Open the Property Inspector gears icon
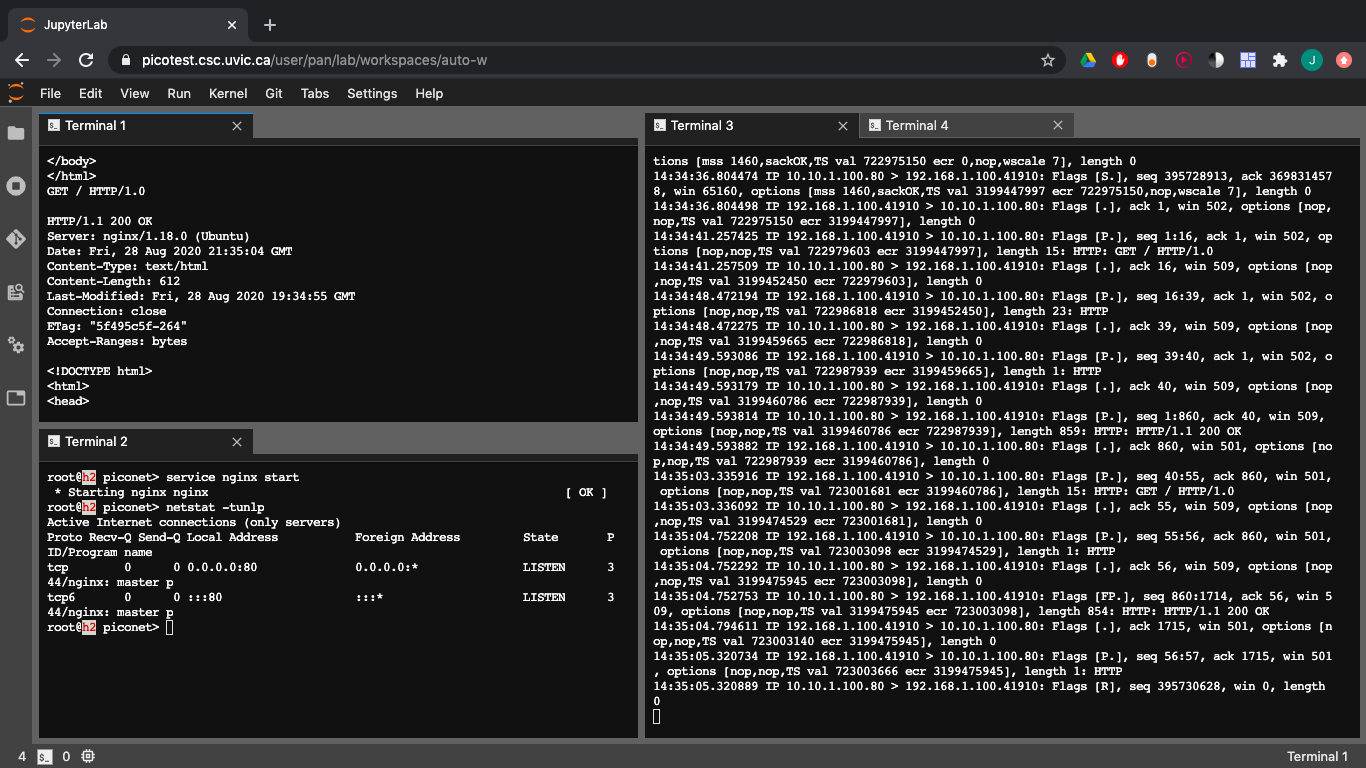 tap(16, 345)
